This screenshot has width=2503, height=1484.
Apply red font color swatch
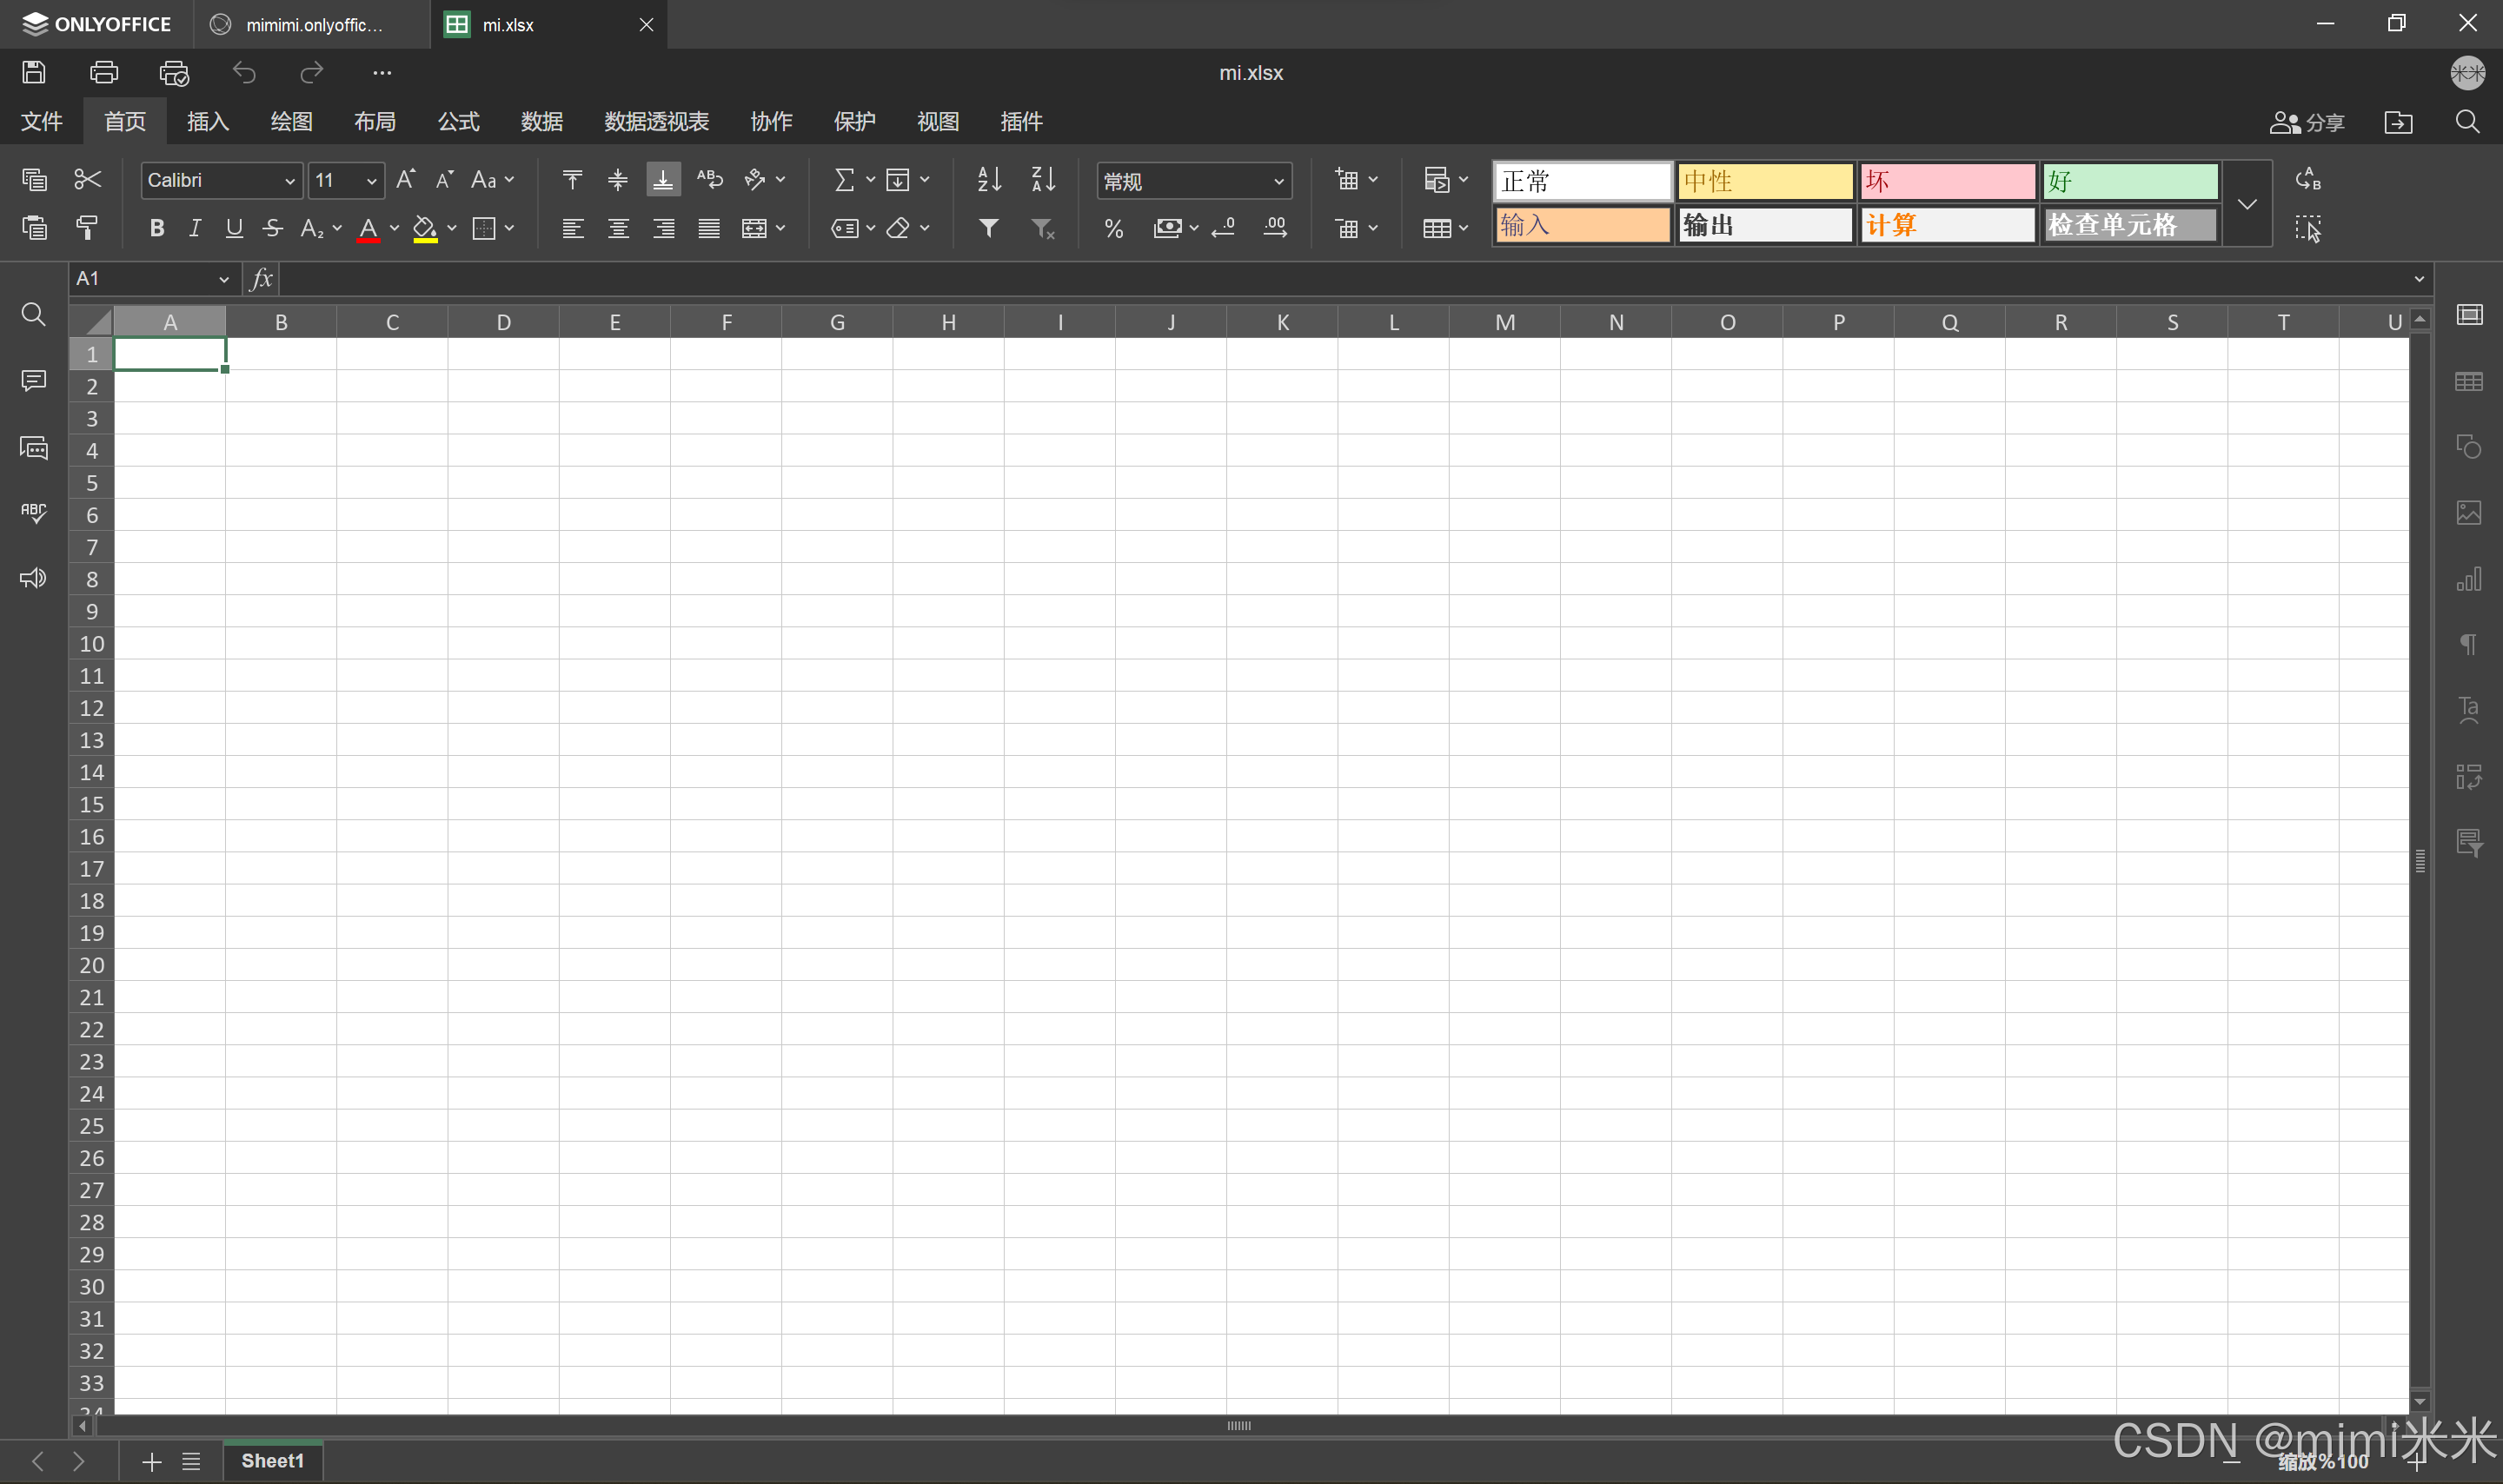[x=368, y=228]
